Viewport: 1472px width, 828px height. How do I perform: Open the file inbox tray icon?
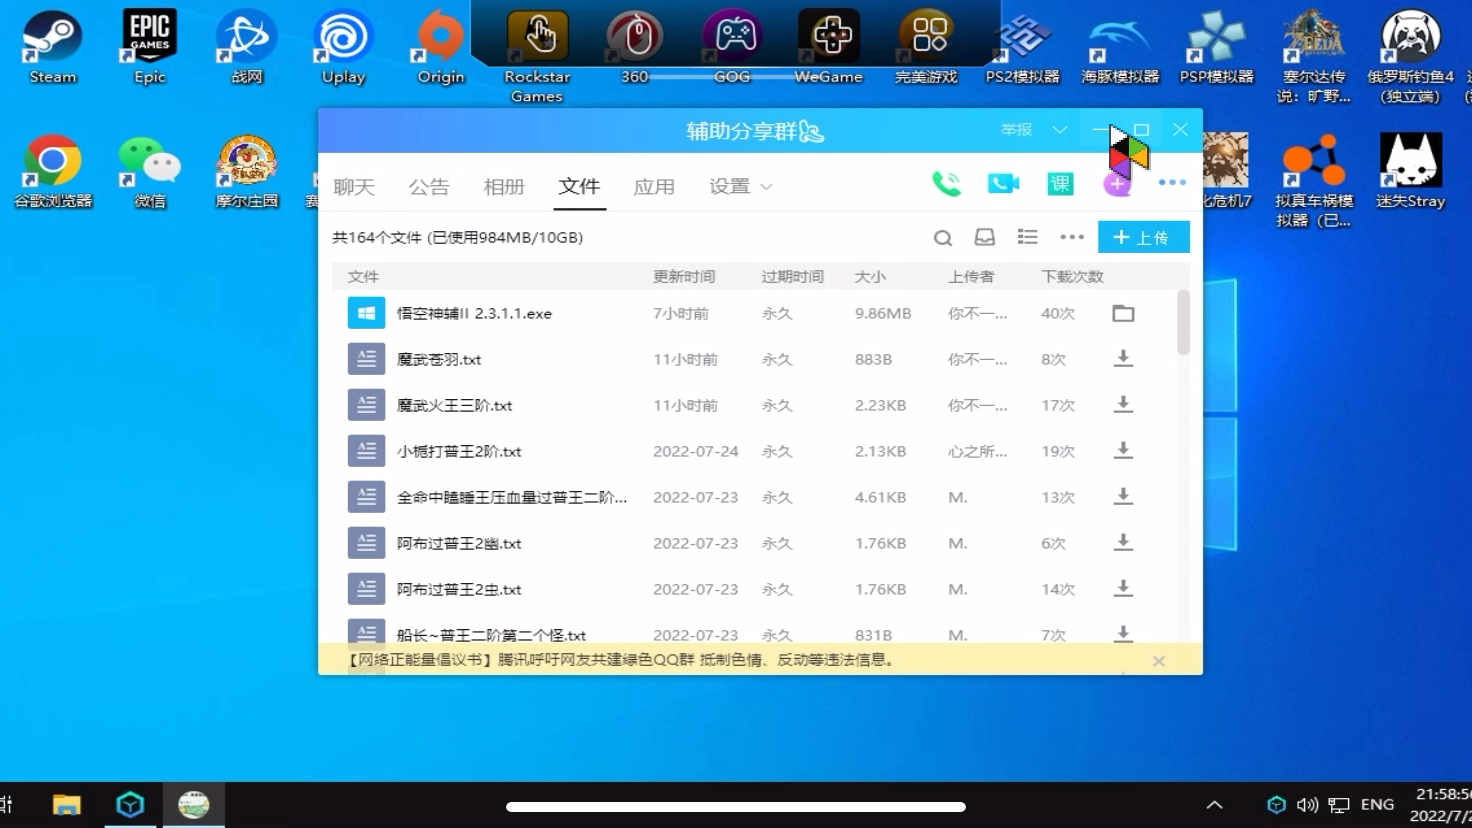pyautogui.click(x=985, y=237)
